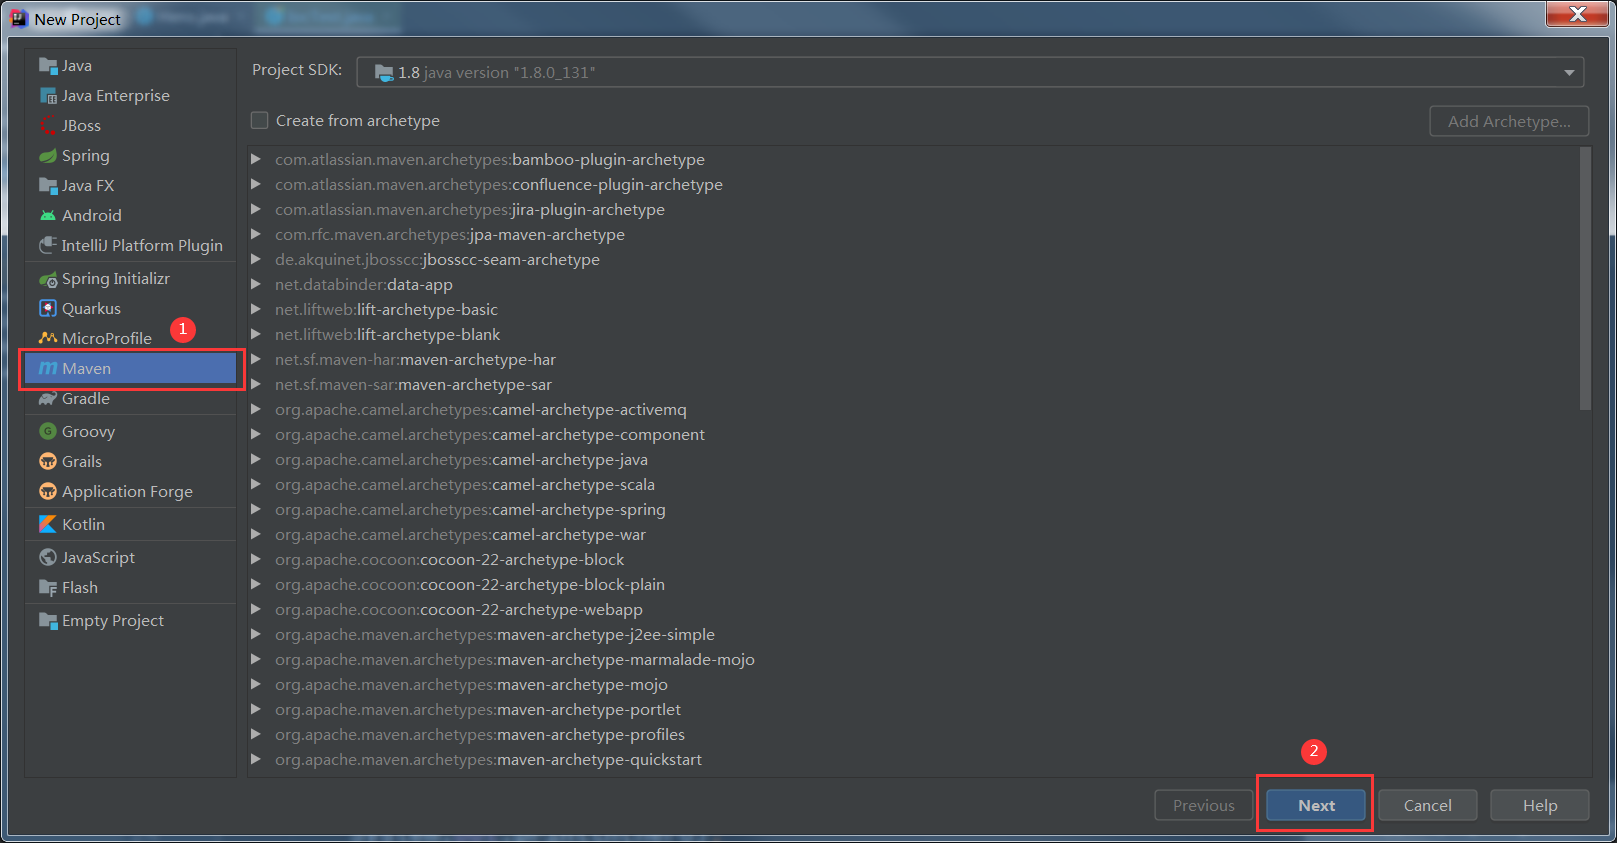Image resolution: width=1617 pixels, height=843 pixels.
Task: Click the IntelliJ logo in title bar
Action: [x=18, y=18]
